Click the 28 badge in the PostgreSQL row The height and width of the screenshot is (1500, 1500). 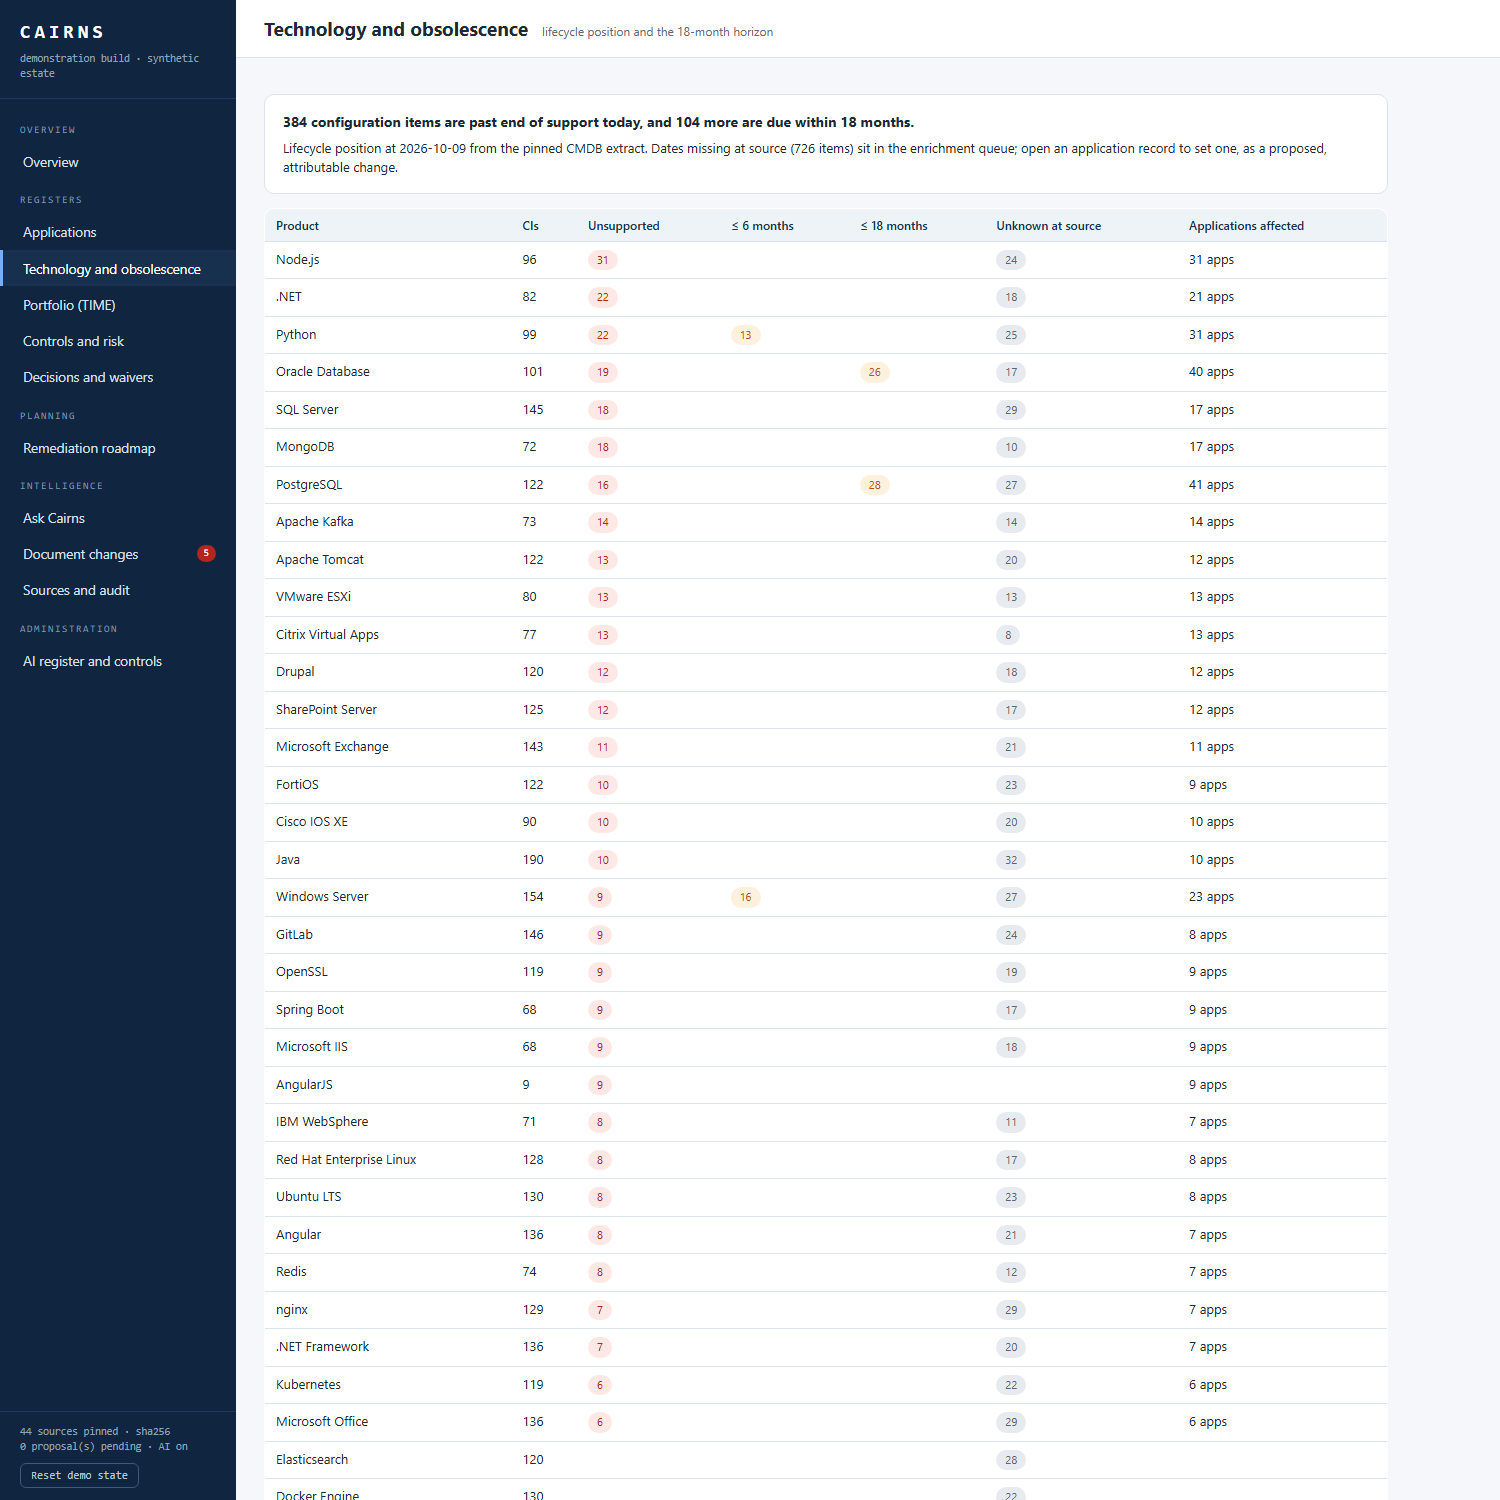(x=874, y=485)
